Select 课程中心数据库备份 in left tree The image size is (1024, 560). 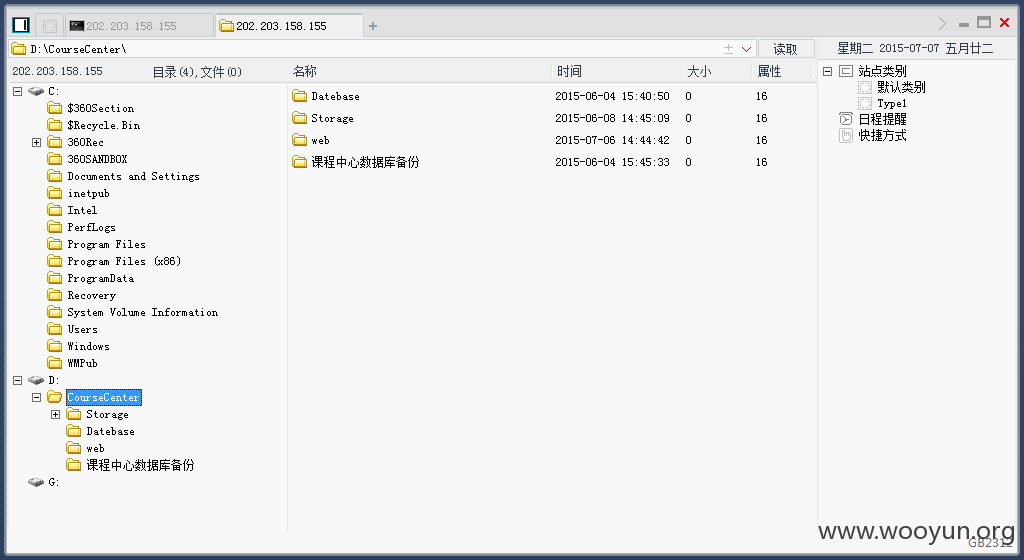click(x=140, y=465)
